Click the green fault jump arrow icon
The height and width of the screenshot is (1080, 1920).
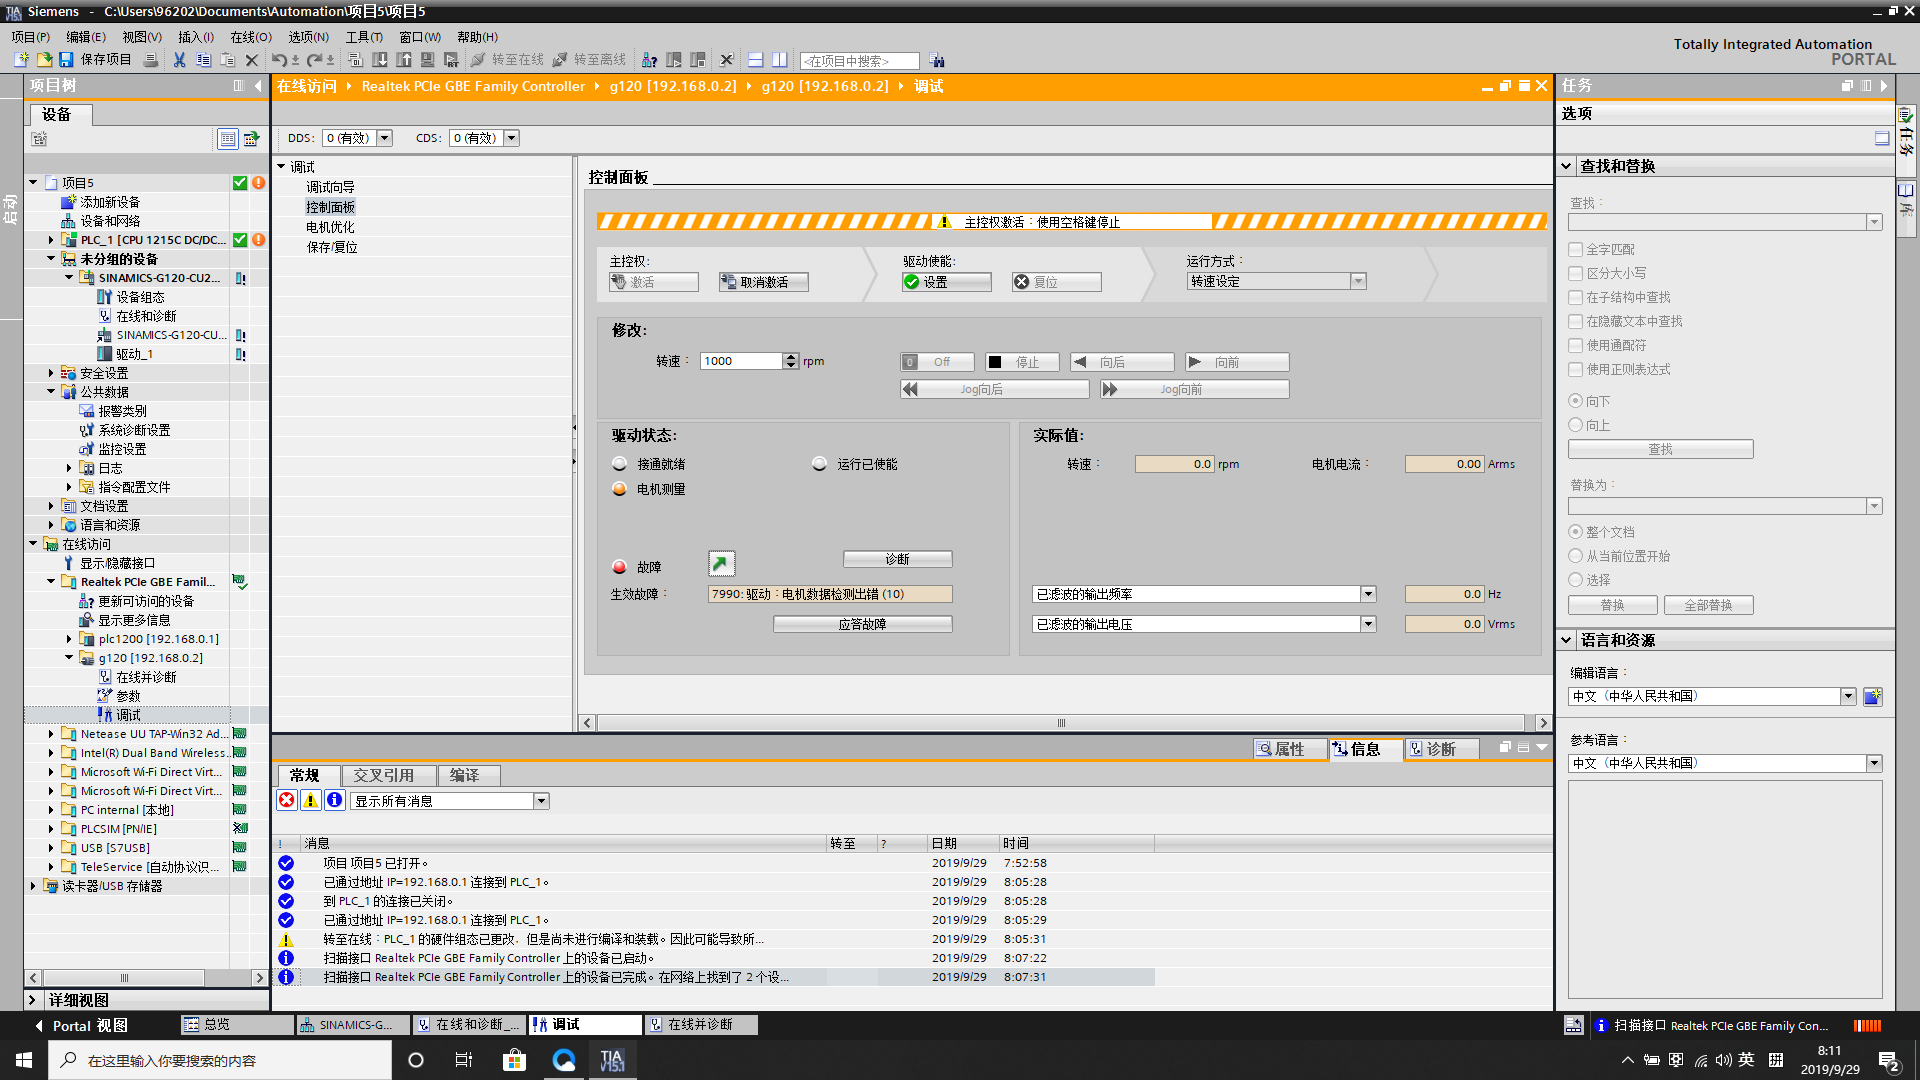(721, 564)
